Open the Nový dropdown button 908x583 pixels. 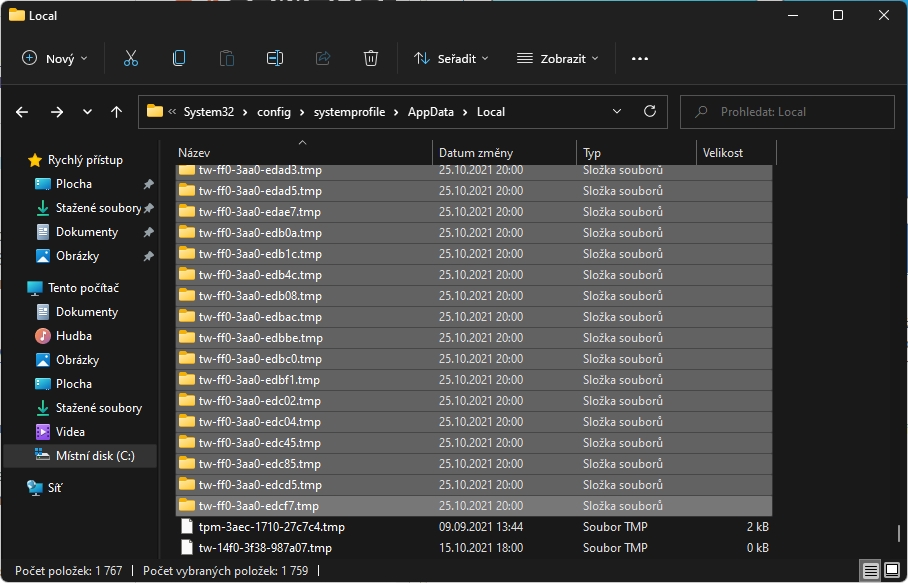(x=56, y=59)
